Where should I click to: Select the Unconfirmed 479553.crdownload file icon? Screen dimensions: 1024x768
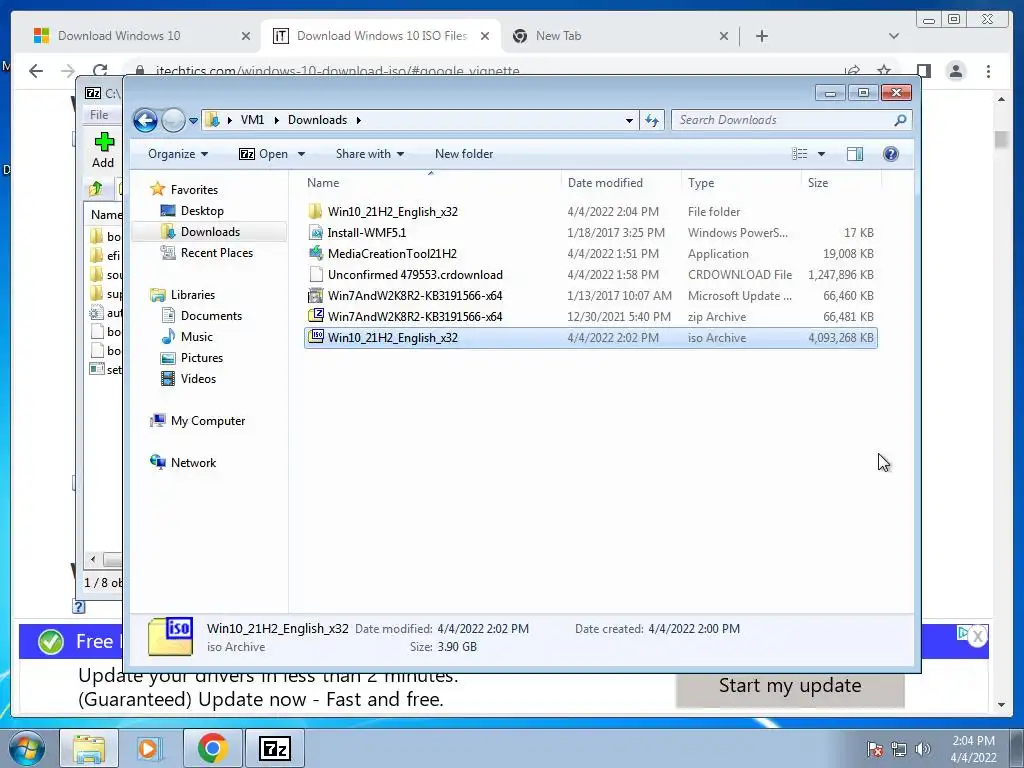click(315, 274)
